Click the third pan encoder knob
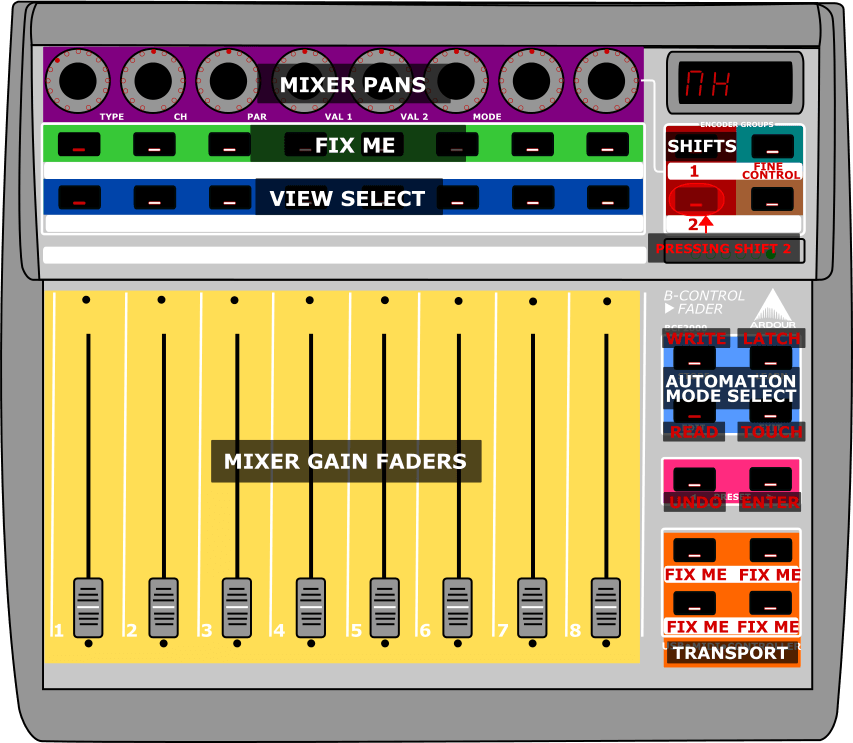The width and height of the screenshot is (853, 743). [228, 81]
